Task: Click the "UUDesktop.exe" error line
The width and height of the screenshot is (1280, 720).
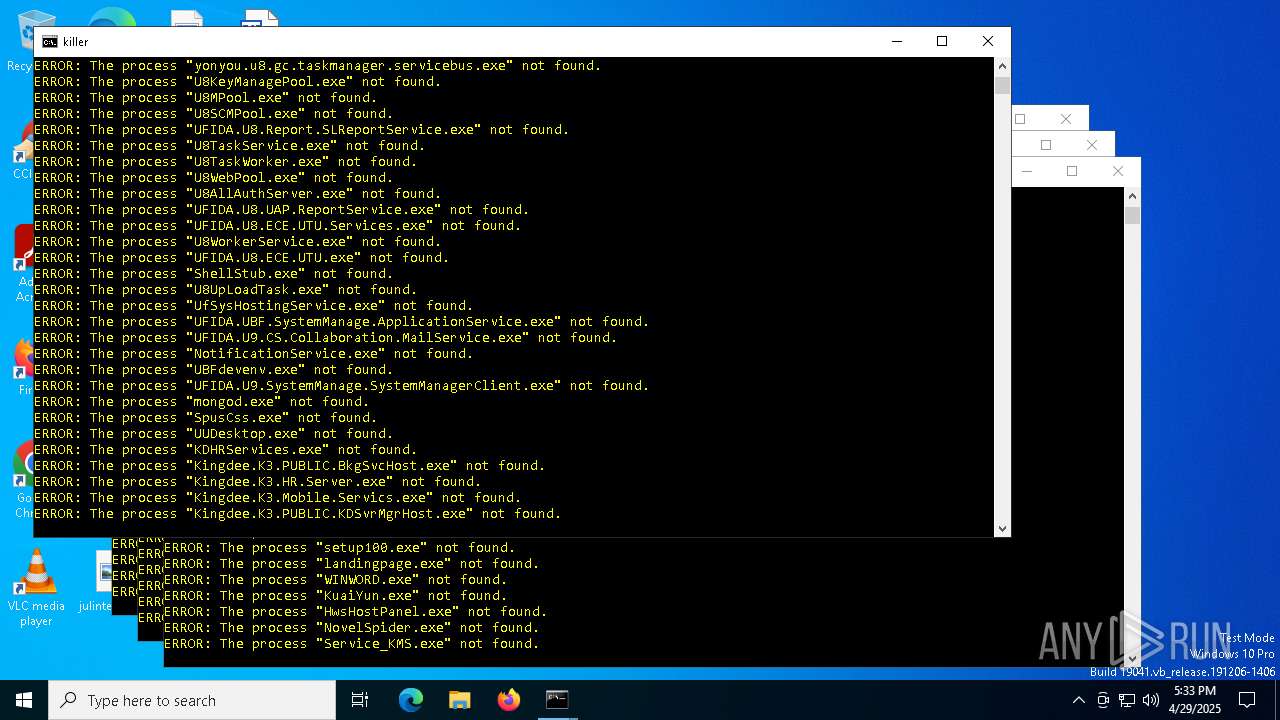Action: click(x=213, y=434)
